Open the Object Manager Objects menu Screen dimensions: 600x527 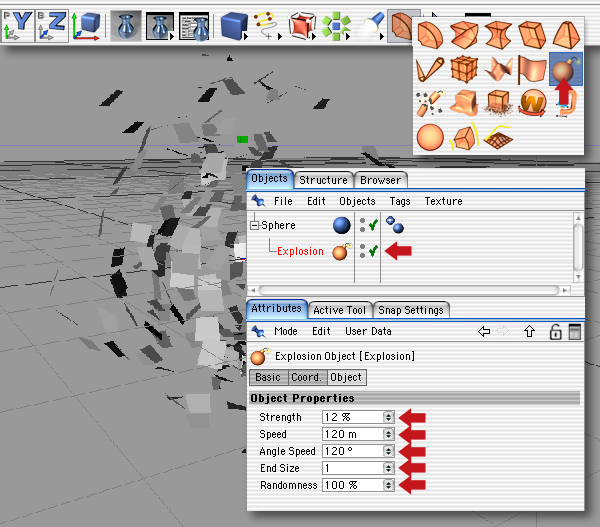point(357,201)
